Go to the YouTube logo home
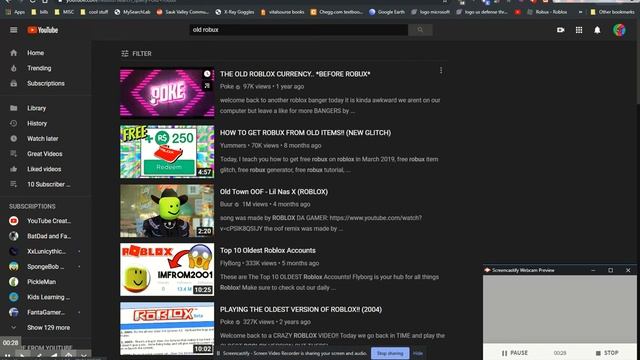Screen dimensions: 640x360 42,30
